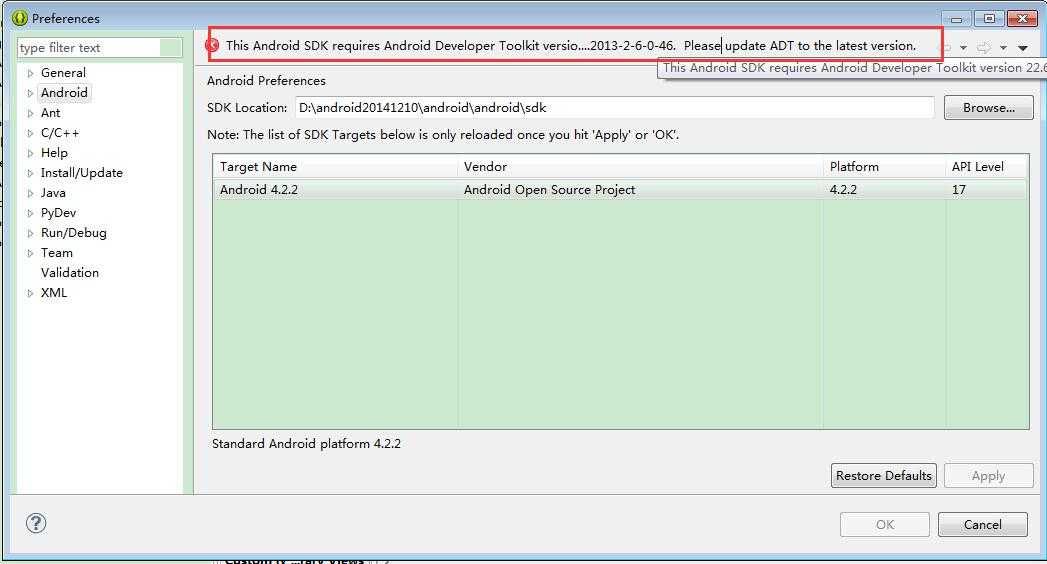Image resolution: width=1047 pixels, height=564 pixels.
Task: Open the back navigation history dropdown
Action: [963, 47]
